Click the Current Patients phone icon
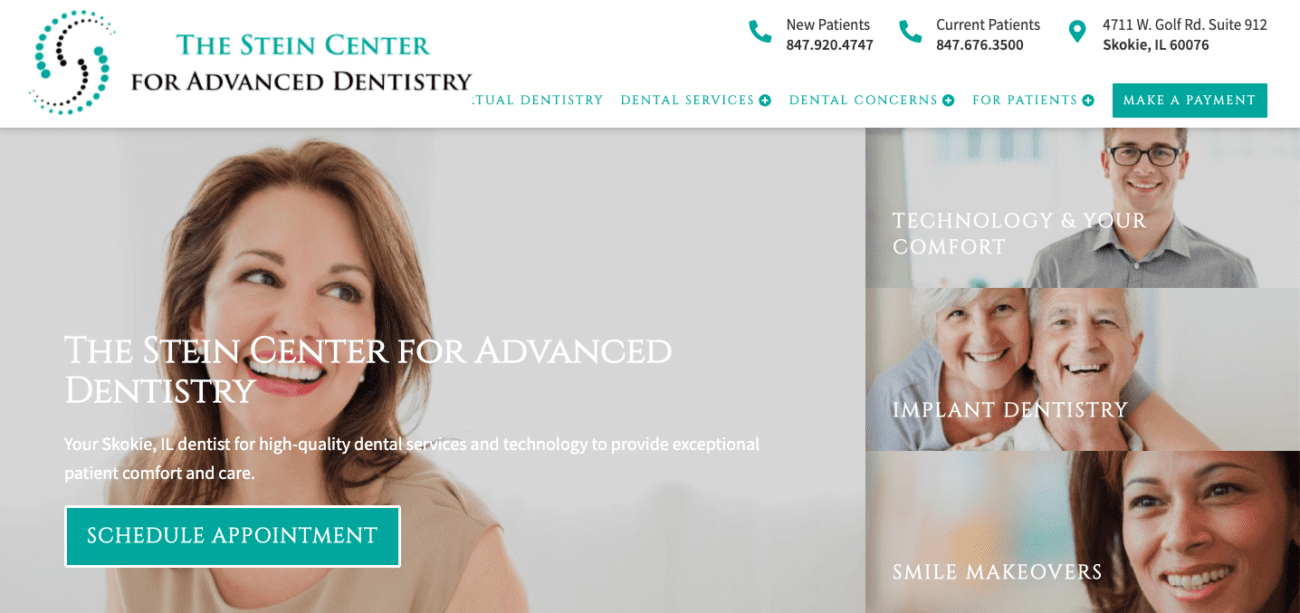This screenshot has height=613, width=1300. (x=910, y=32)
